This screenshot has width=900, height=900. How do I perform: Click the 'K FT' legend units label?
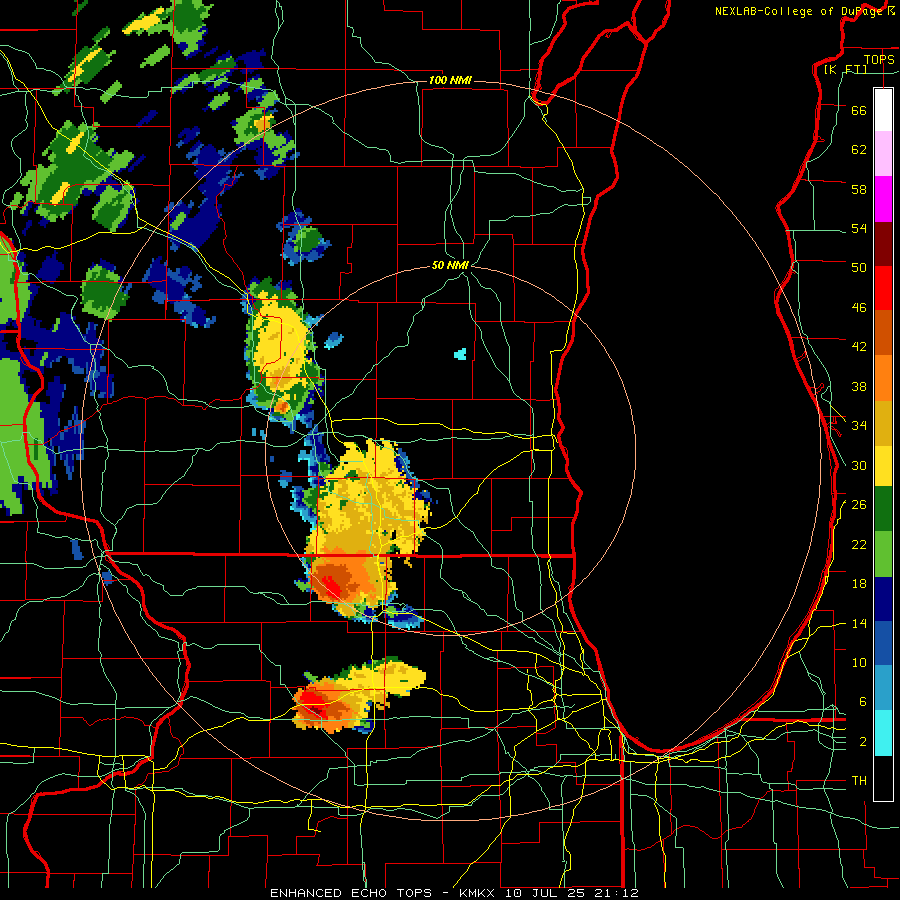(845, 69)
